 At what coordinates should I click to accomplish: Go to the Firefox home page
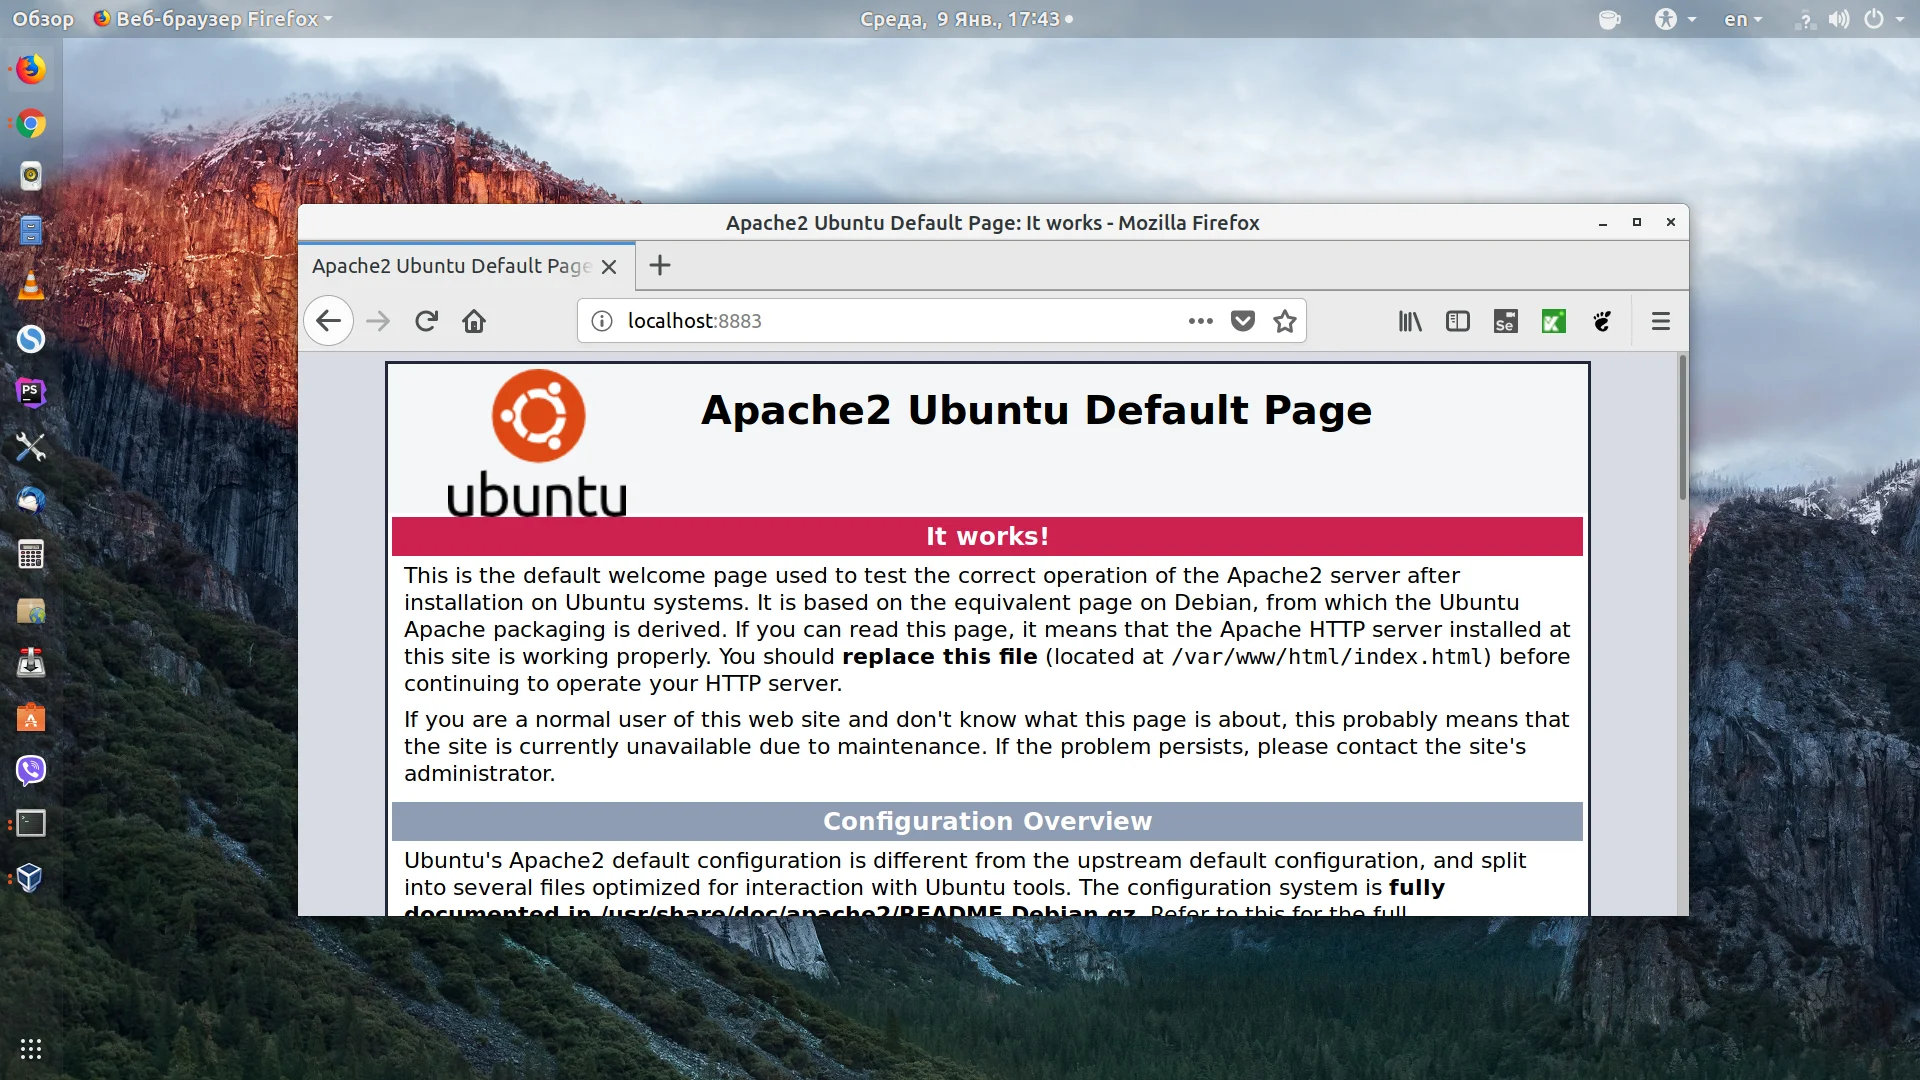click(x=474, y=321)
